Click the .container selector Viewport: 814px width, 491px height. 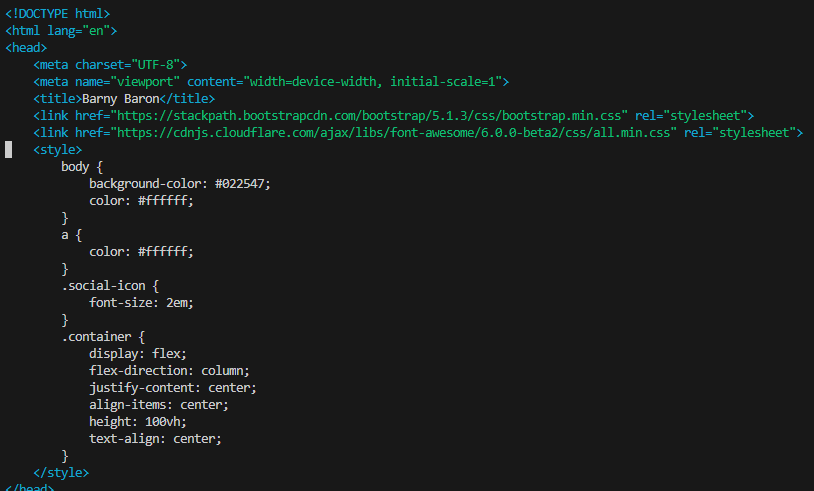(96, 337)
